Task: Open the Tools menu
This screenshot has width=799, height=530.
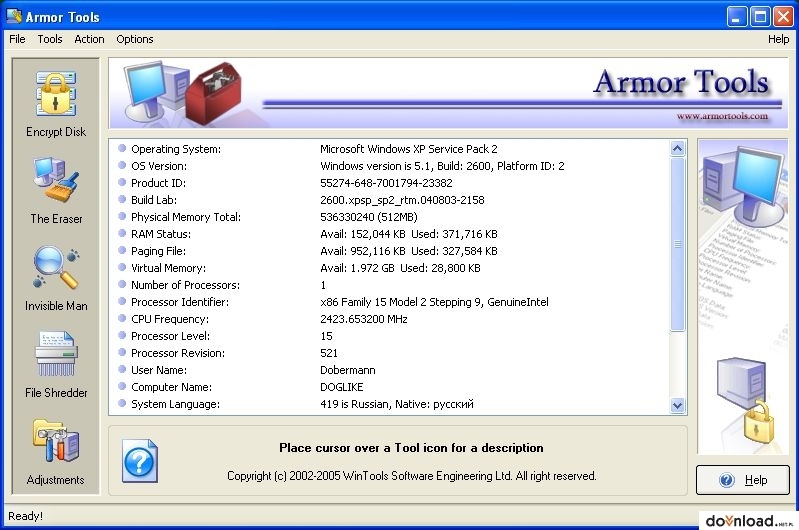Action: click(50, 39)
